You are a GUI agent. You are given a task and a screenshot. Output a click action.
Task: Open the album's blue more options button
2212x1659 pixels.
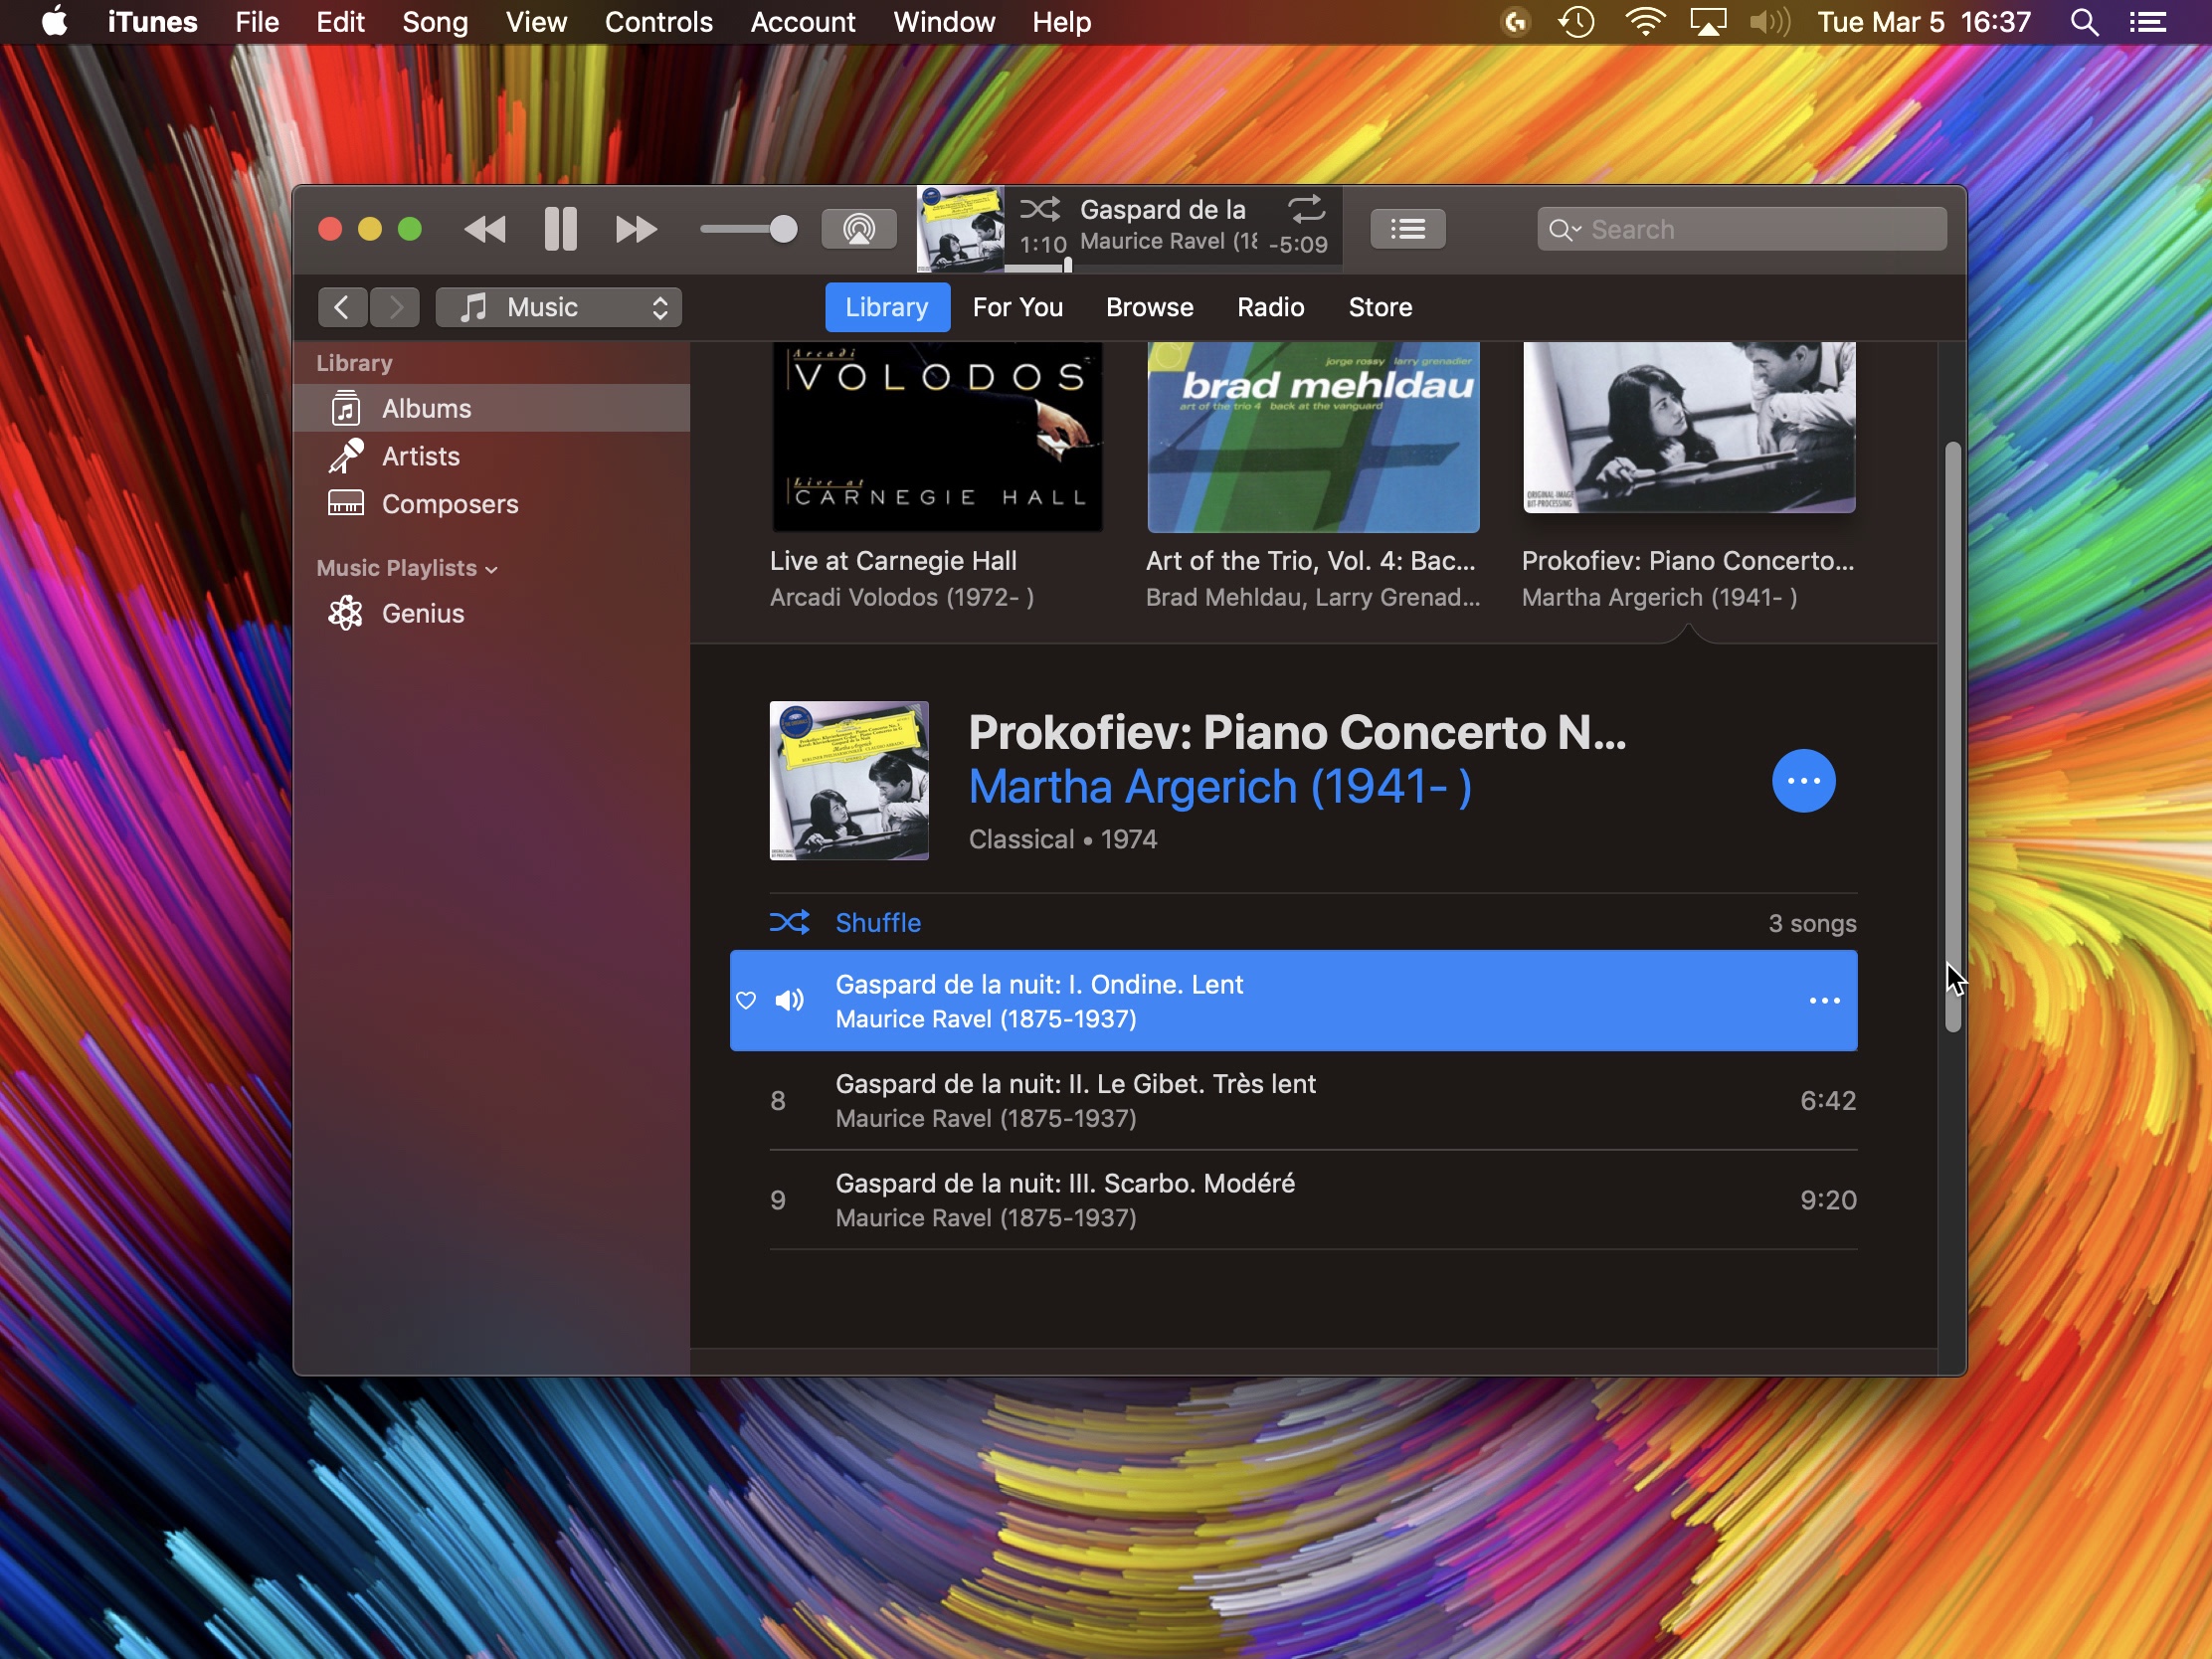[x=1803, y=781]
